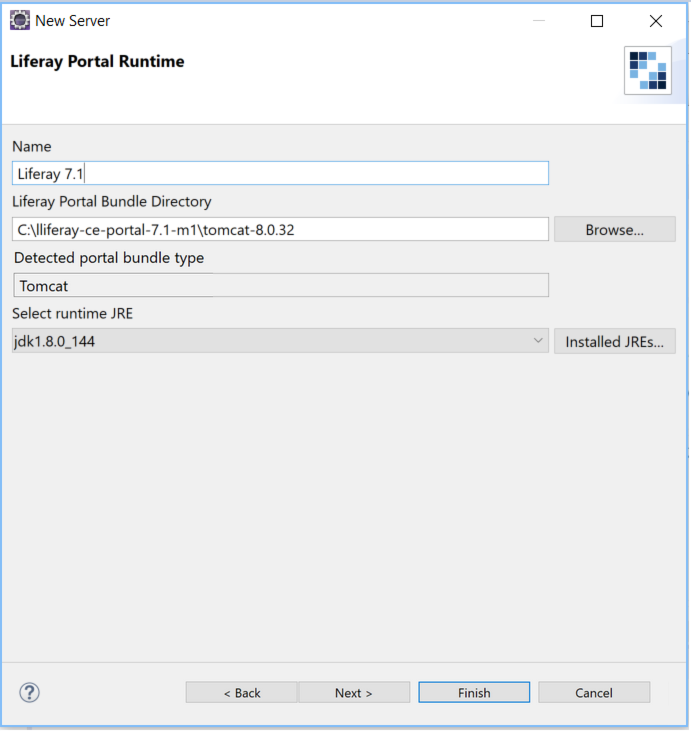Click the Liferay logo icon
Image resolution: width=691 pixels, height=731 pixels.
click(x=648, y=70)
